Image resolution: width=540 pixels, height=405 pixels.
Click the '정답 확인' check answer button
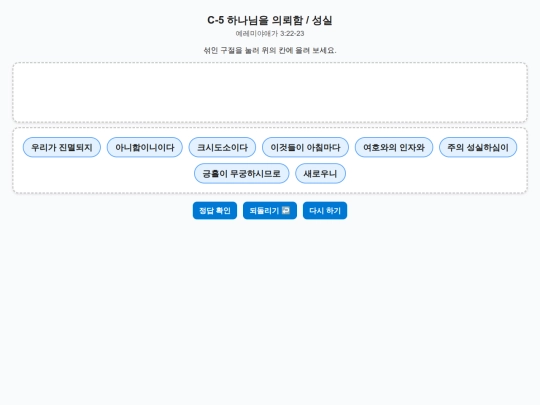click(x=215, y=210)
